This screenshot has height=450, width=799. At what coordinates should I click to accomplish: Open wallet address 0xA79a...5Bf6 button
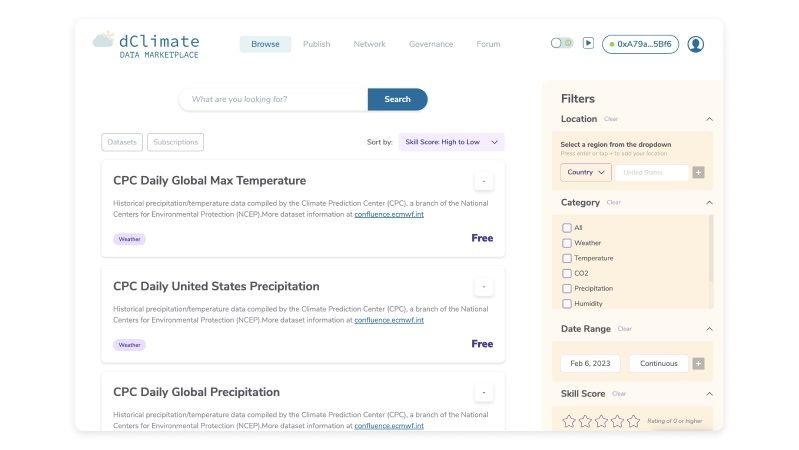640,44
